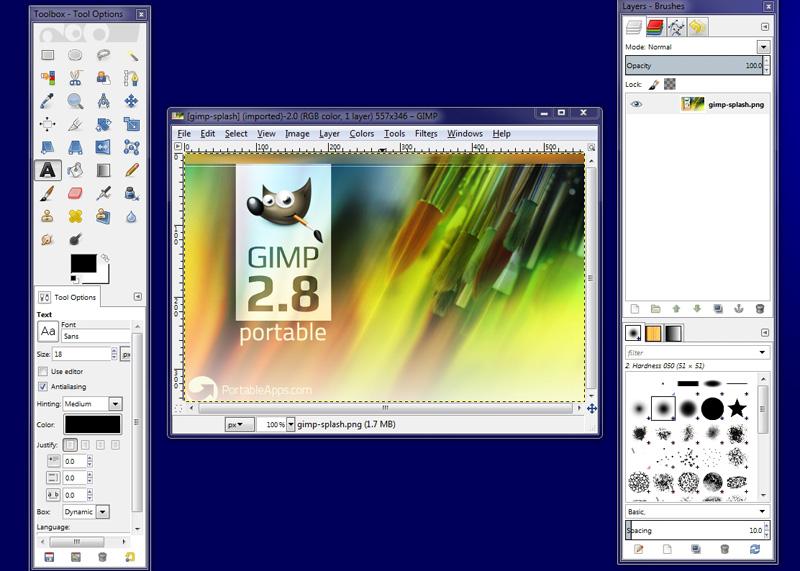
Task: Expand the layer Mode Normal dropdown
Action: click(x=697, y=46)
